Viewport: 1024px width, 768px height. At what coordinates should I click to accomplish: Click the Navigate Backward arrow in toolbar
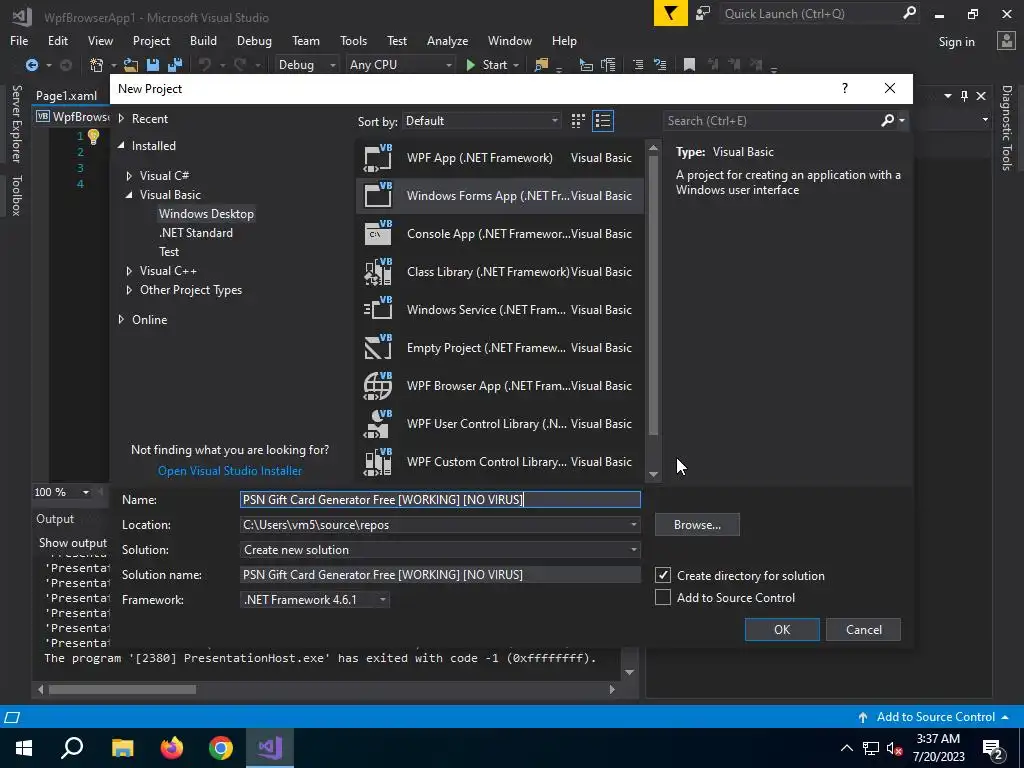[x=31, y=65]
